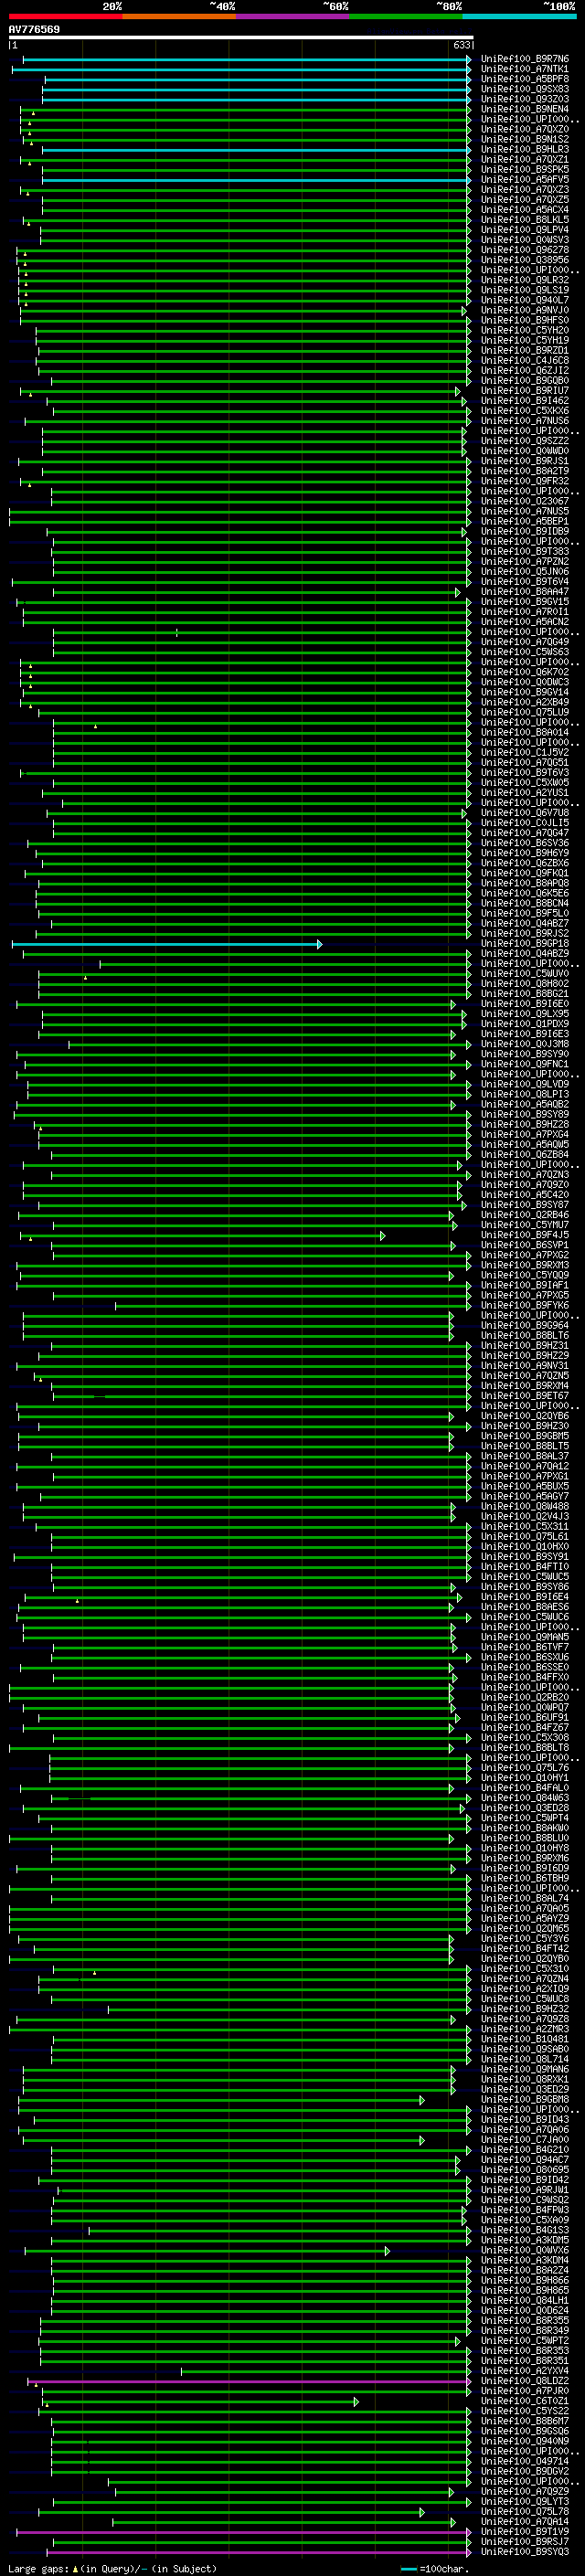
Task: Open hit UniRef100_C5YQQ9
Action: coord(524,1276)
